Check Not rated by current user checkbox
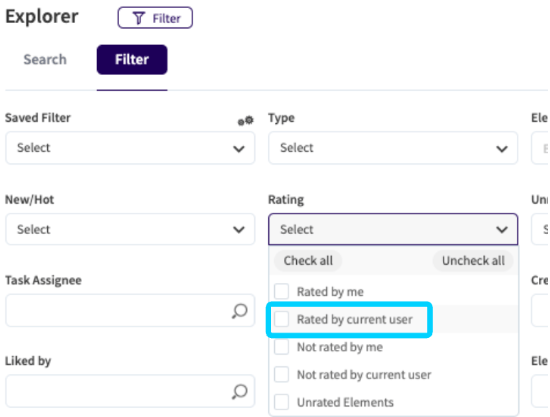 pyautogui.click(x=282, y=375)
